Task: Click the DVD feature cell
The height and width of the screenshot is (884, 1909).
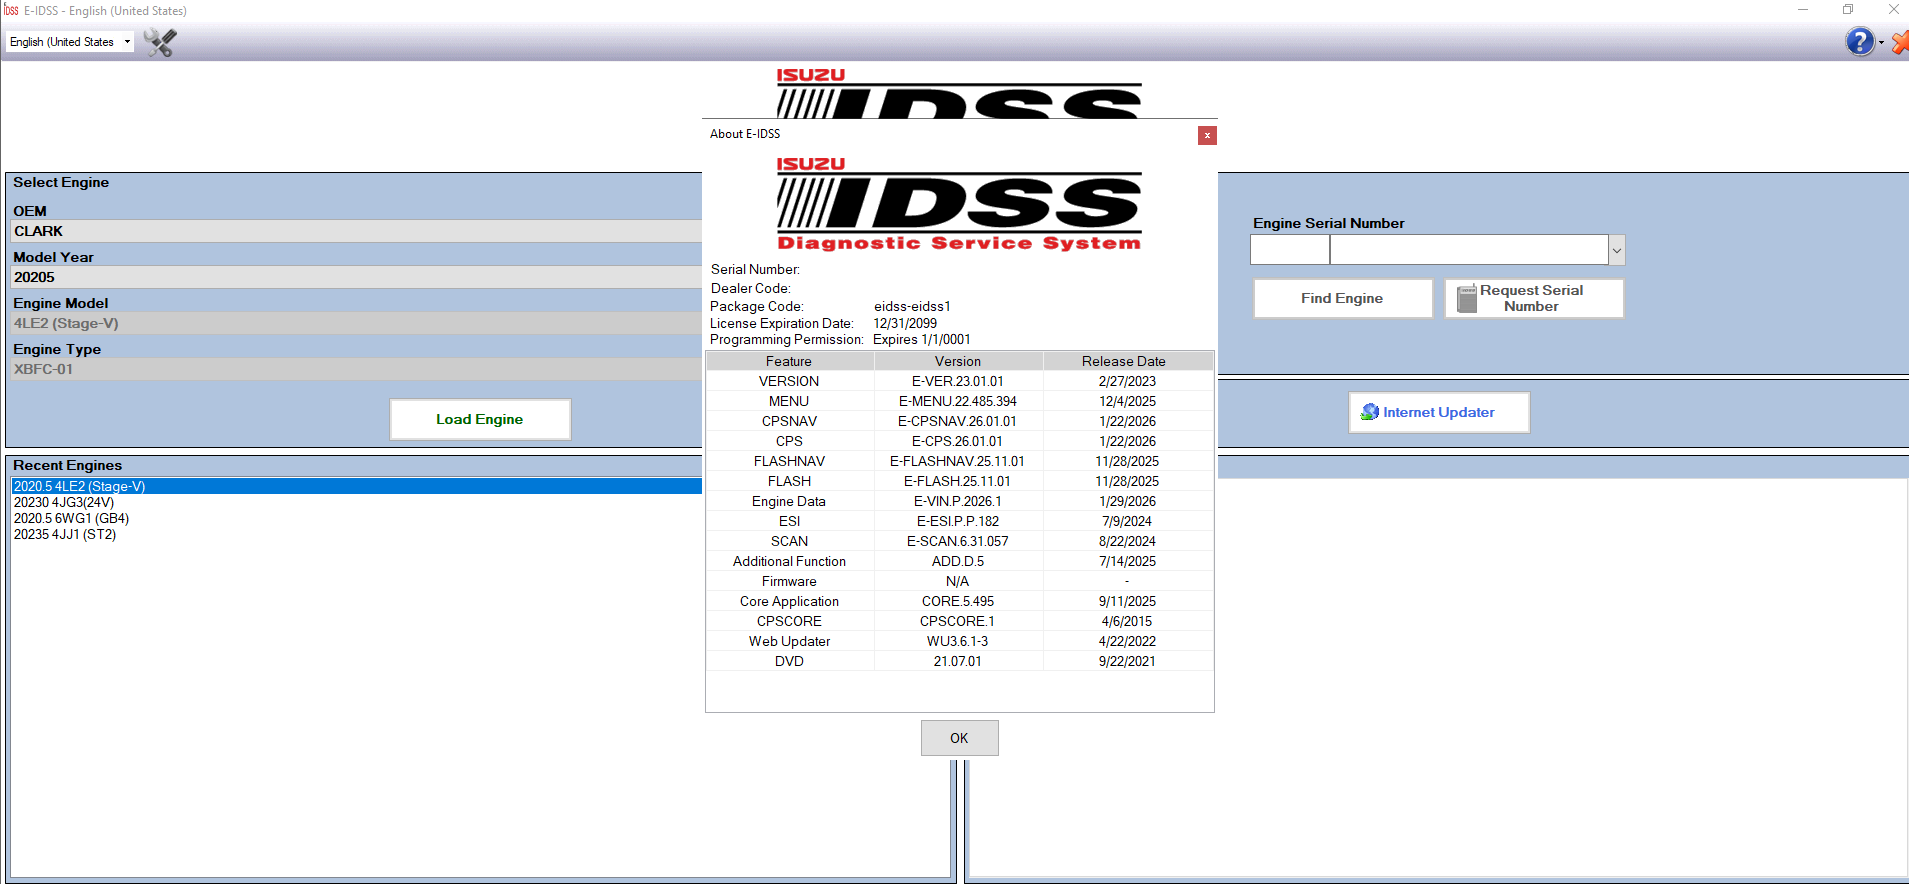Action: tap(789, 661)
